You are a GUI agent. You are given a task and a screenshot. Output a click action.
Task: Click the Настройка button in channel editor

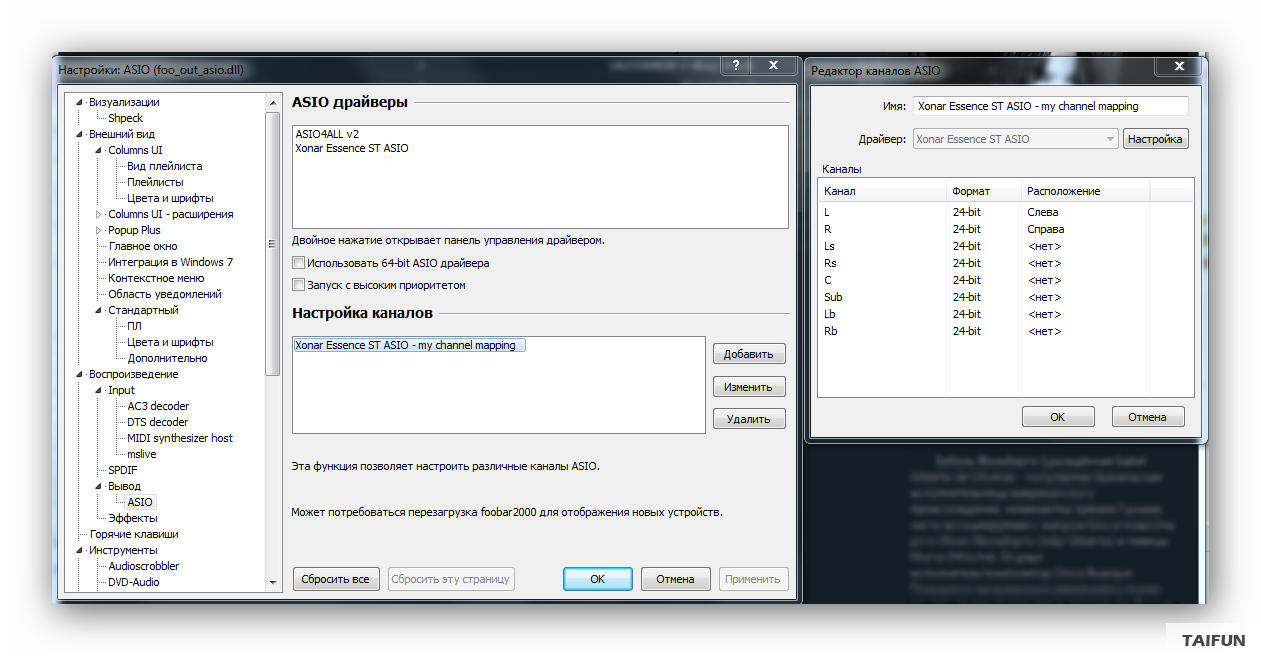click(x=1155, y=139)
